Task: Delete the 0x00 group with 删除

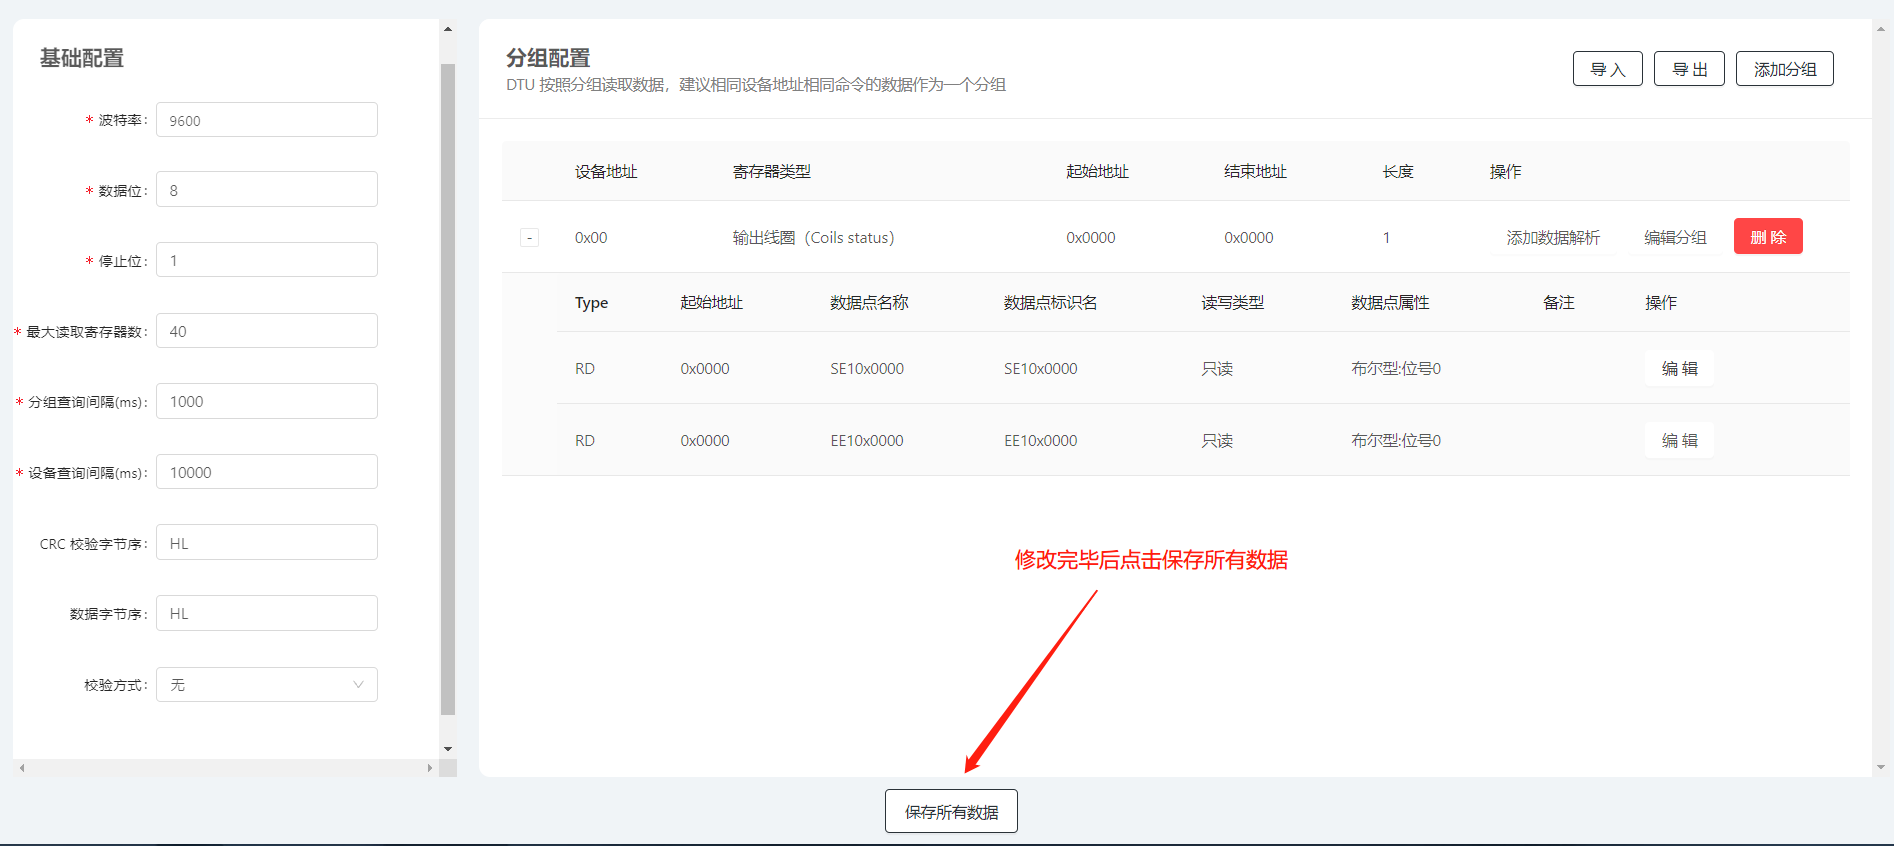Action: pyautogui.click(x=1767, y=237)
